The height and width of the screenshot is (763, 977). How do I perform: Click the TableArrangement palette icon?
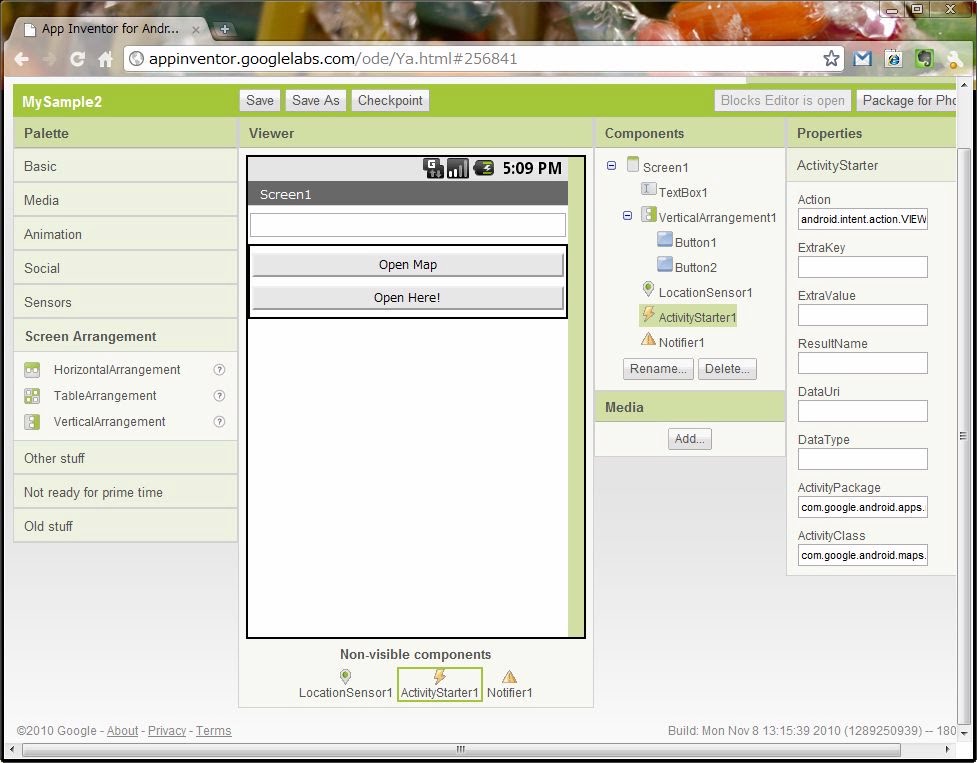point(32,396)
